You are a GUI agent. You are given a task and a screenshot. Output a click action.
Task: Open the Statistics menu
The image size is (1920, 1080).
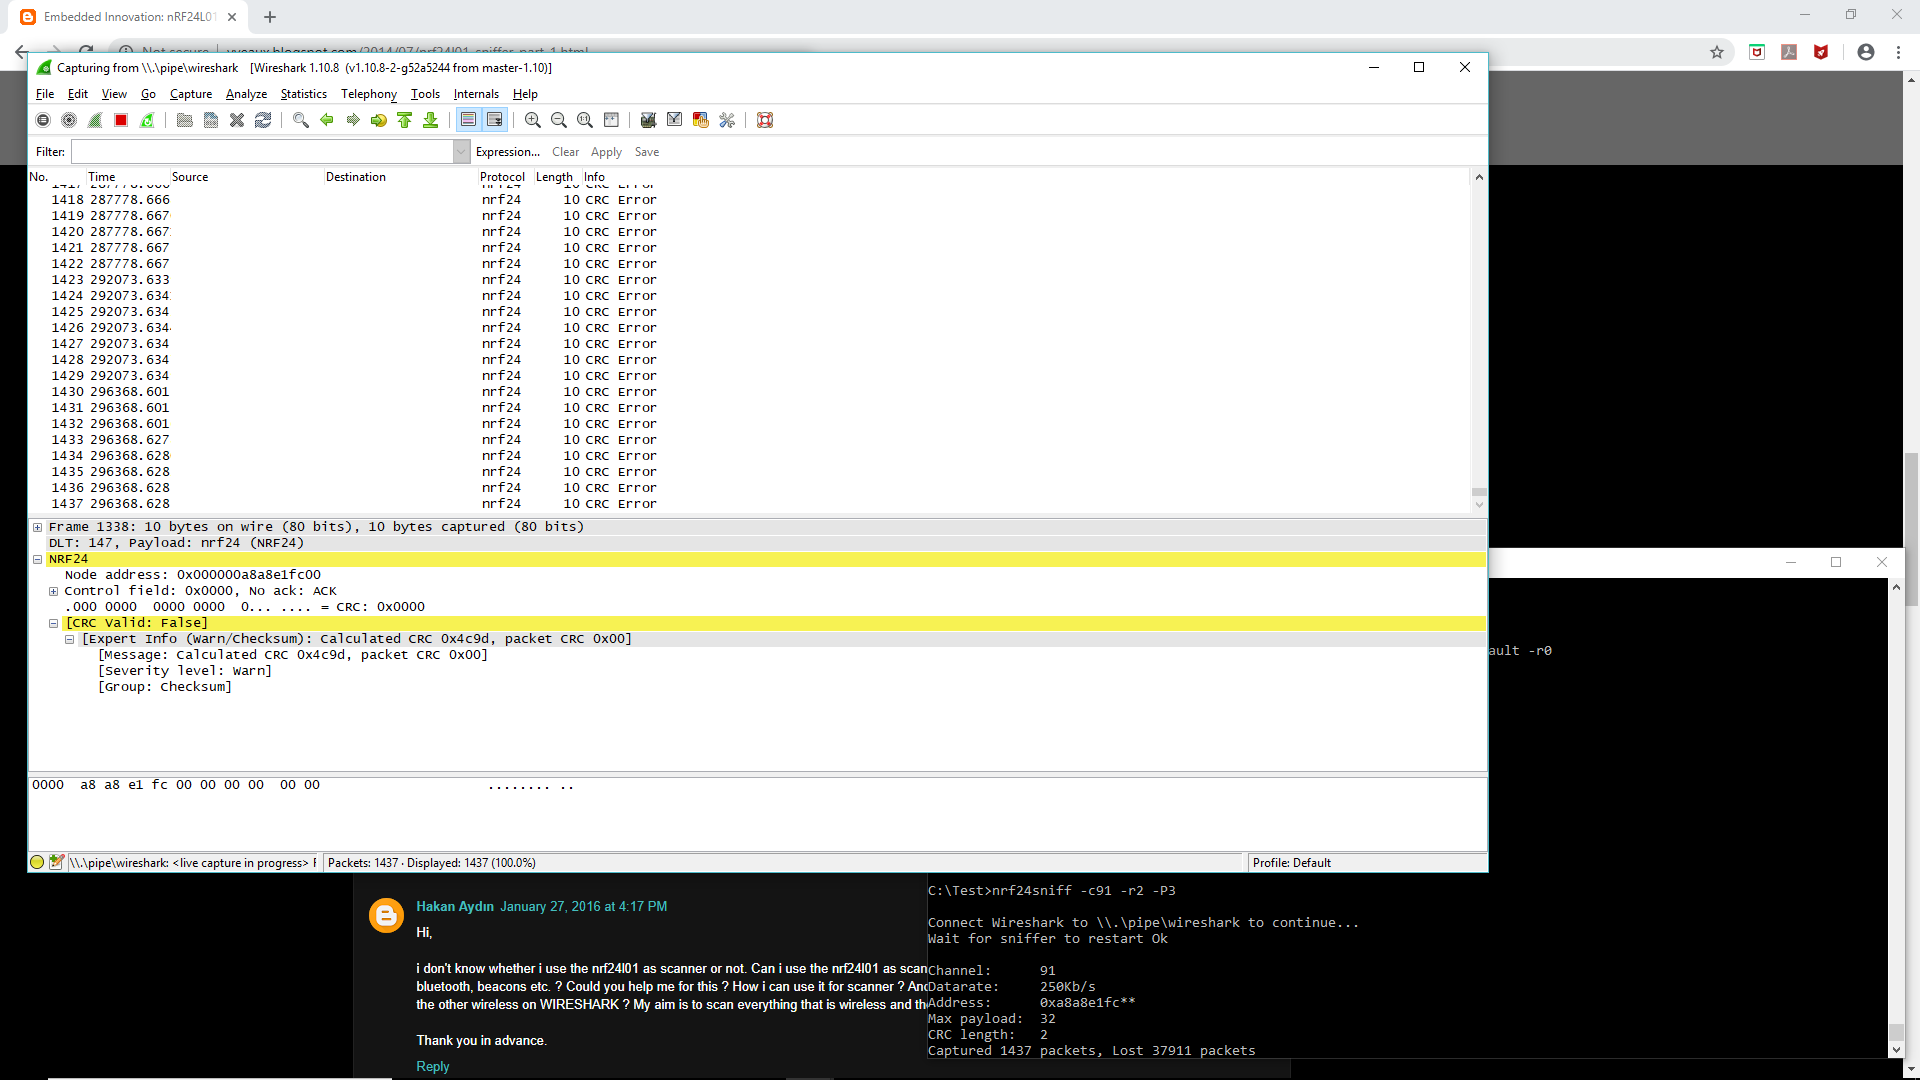[x=304, y=94]
